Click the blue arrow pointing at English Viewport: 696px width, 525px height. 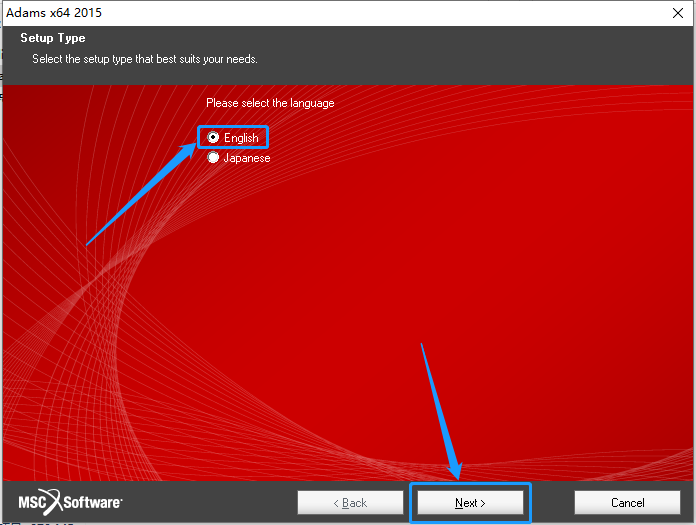[141, 194]
